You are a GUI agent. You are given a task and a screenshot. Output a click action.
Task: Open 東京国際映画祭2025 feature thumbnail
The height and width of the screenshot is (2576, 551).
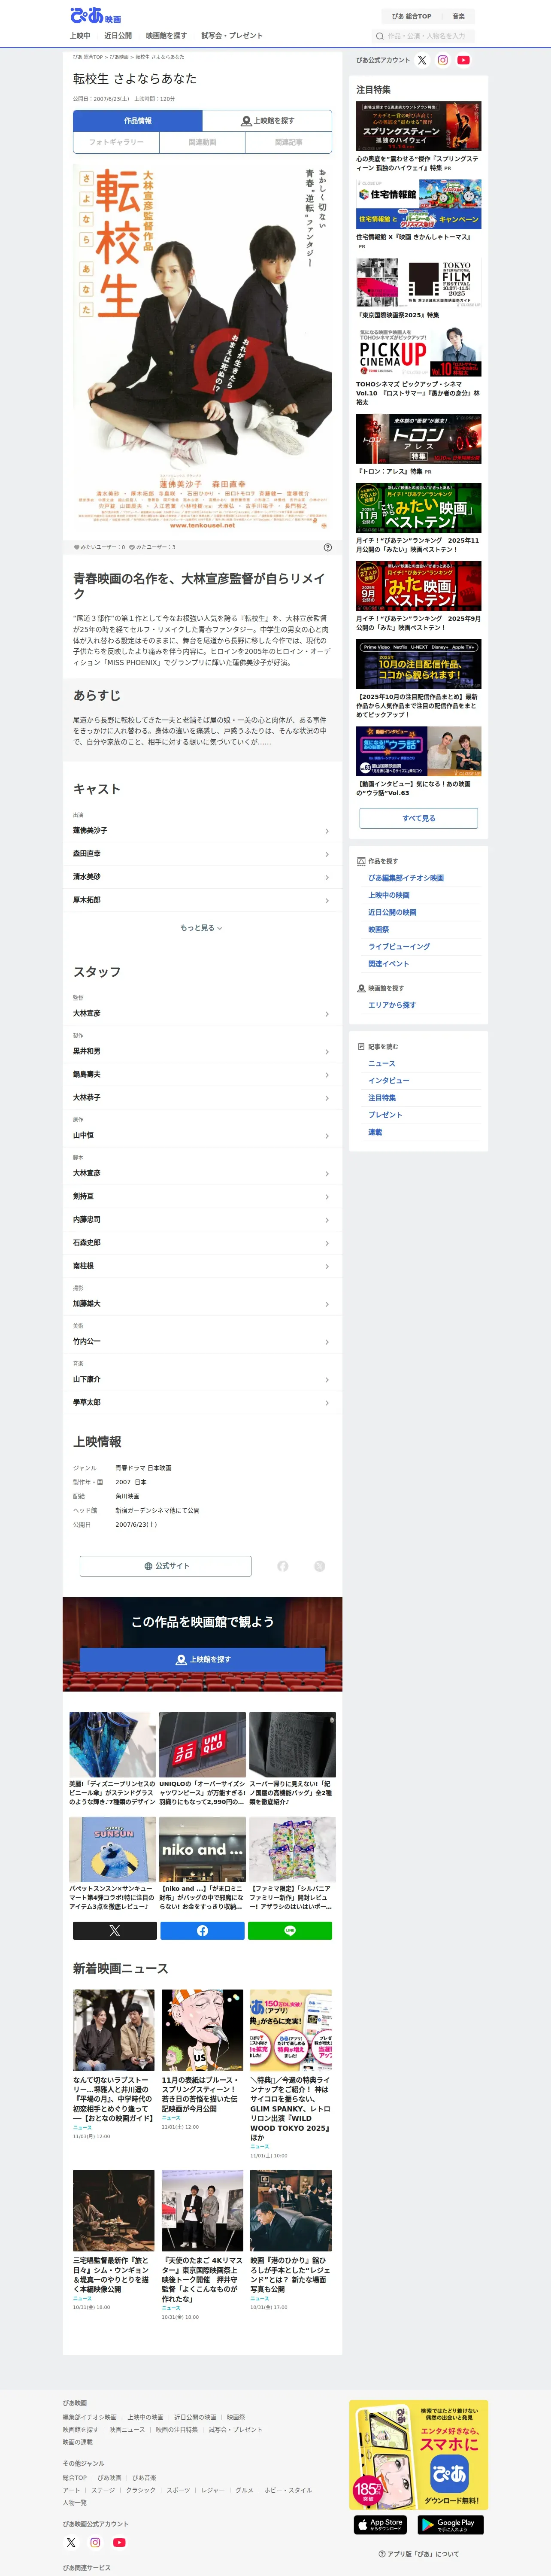click(418, 283)
